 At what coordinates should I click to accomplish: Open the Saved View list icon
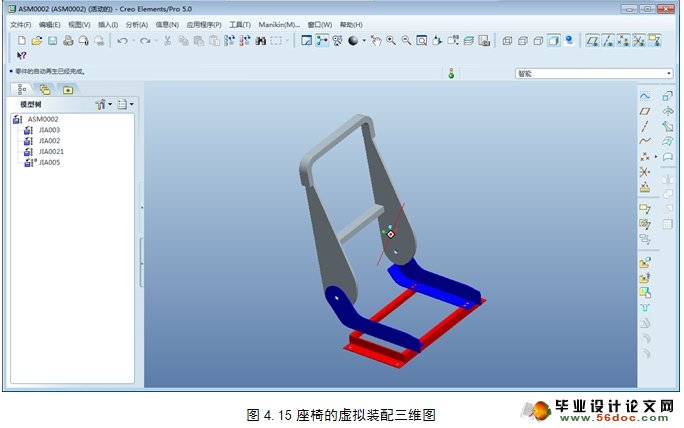453,41
